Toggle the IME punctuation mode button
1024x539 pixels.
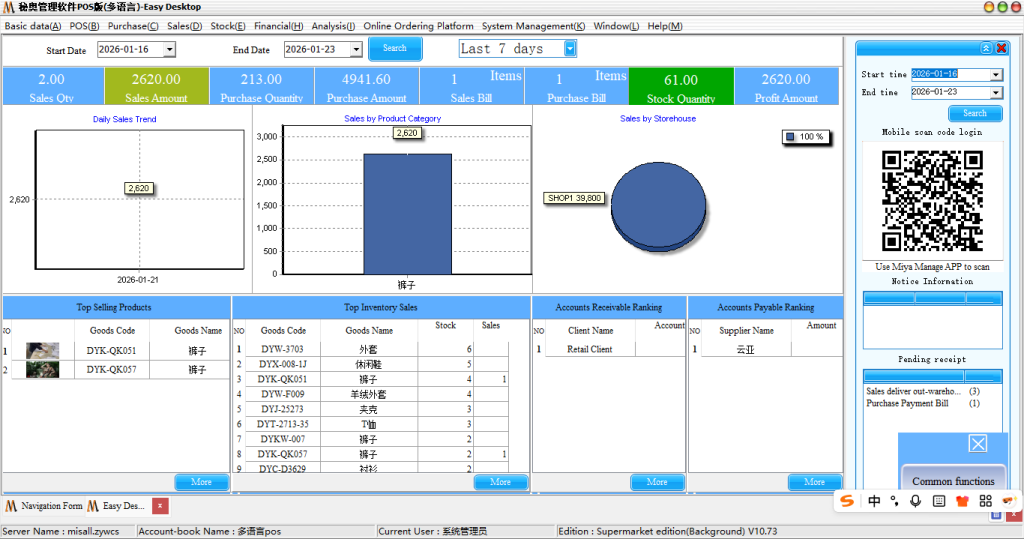pos(896,501)
